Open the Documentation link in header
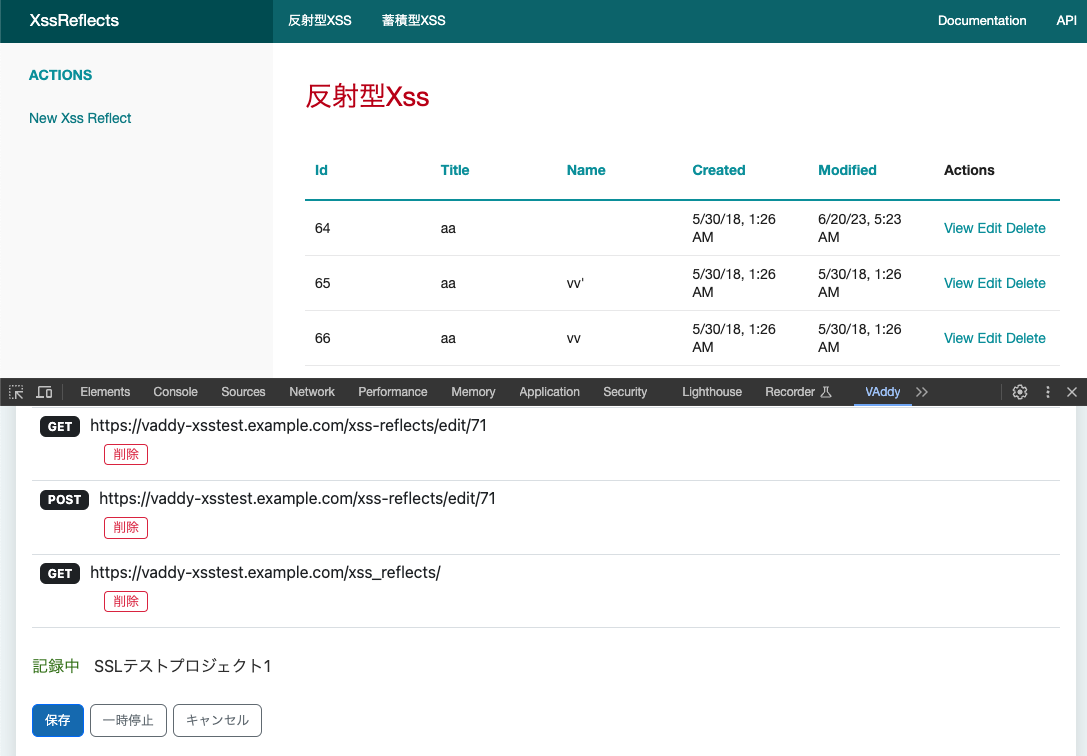 click(981, 20)
